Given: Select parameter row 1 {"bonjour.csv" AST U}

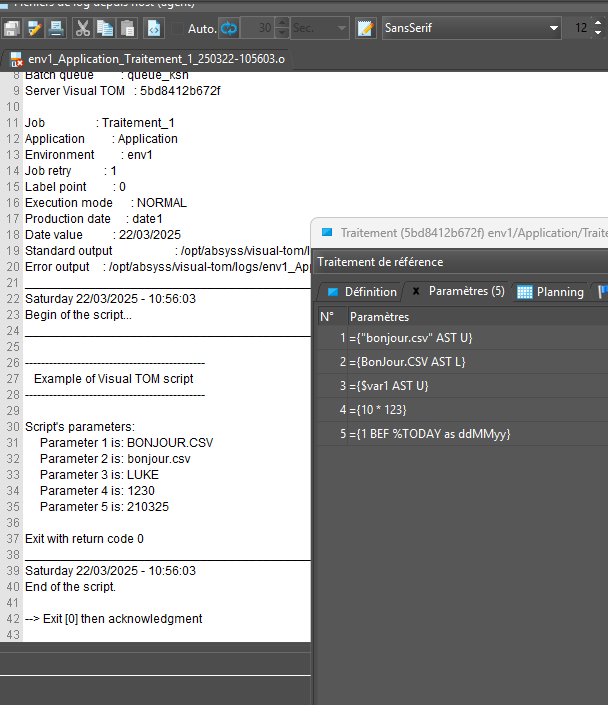Looking at the screenshot, I should point(463,338).
